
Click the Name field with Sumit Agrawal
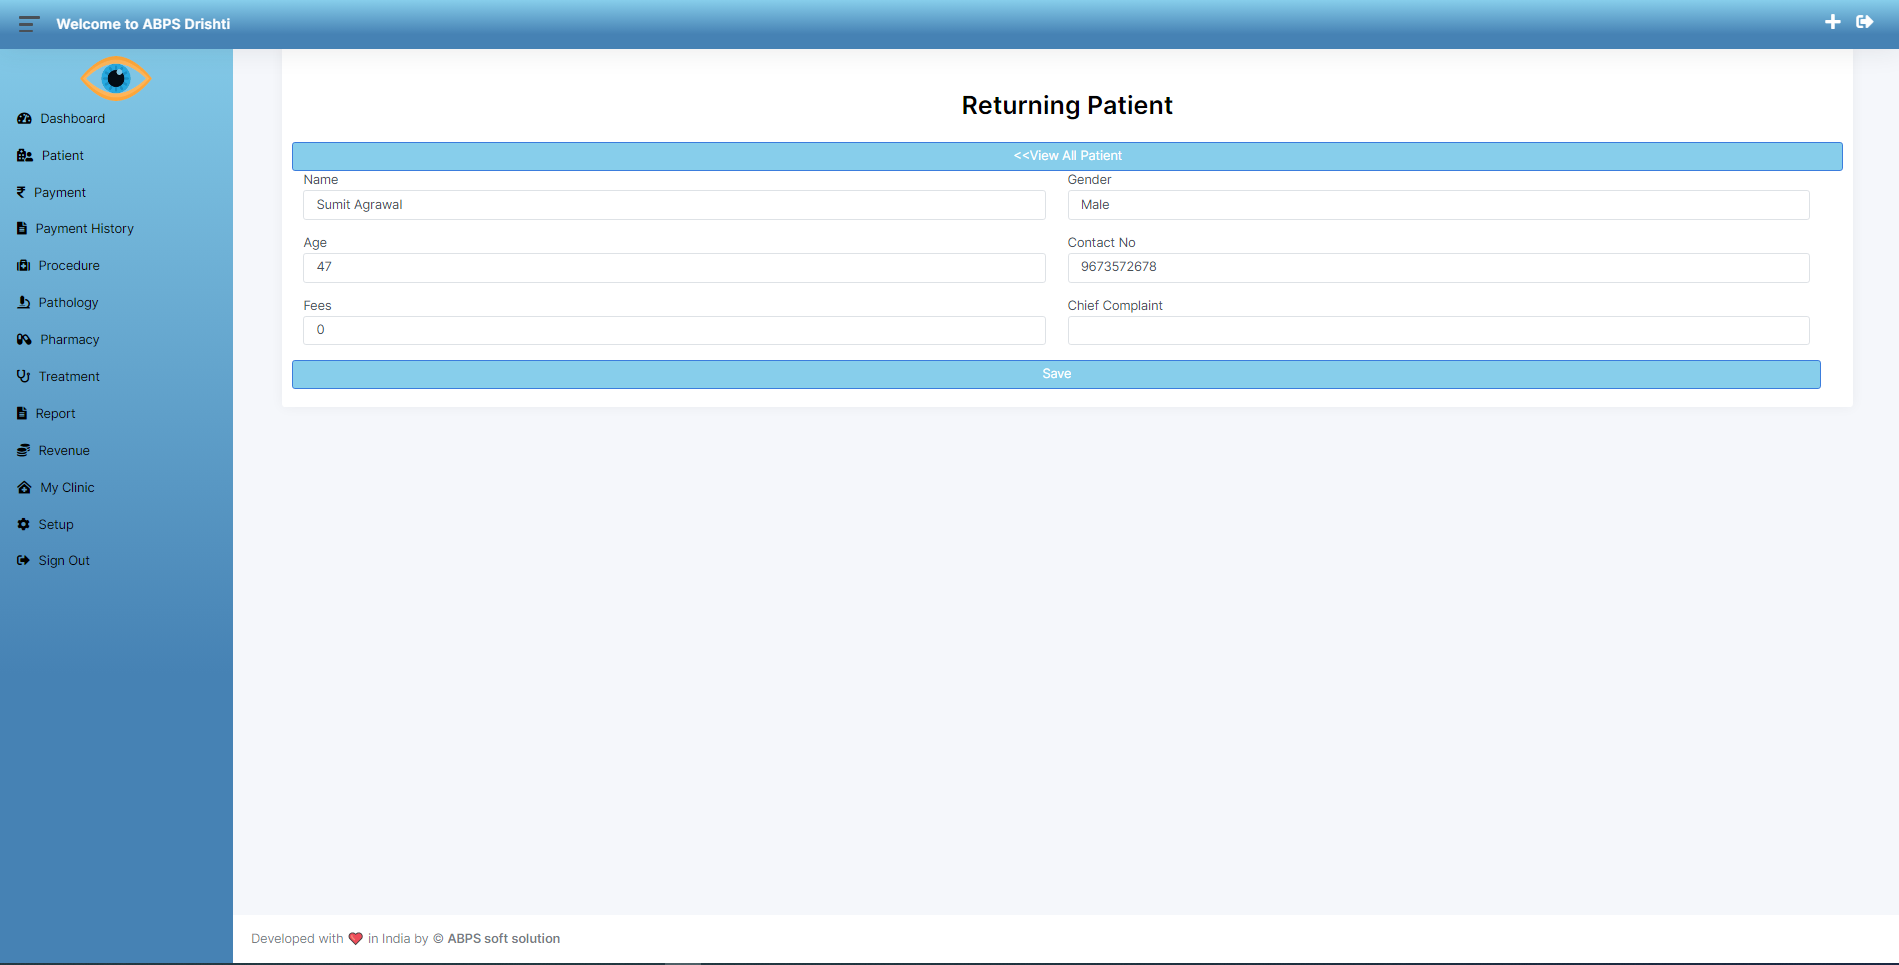[674, 205]
